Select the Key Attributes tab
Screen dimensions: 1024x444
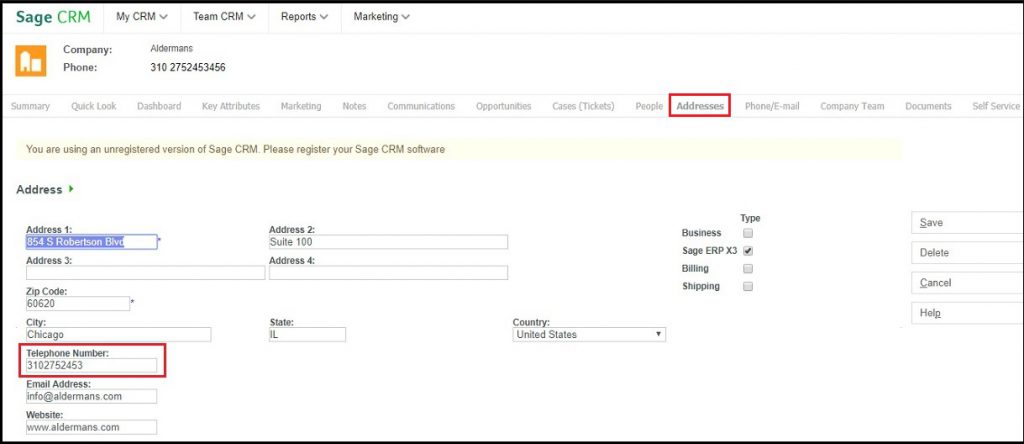231,106
